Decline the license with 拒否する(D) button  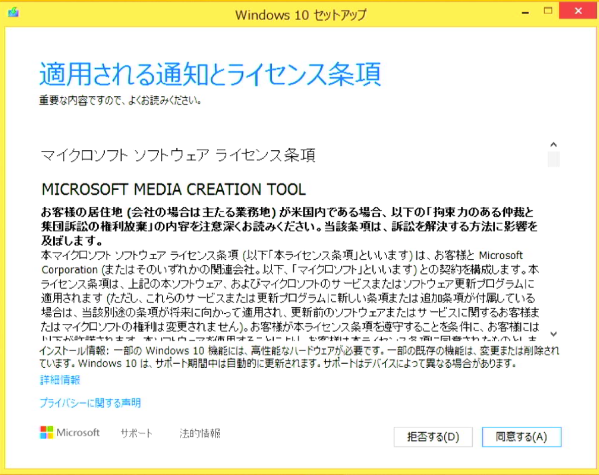click(x=433, y=436)
